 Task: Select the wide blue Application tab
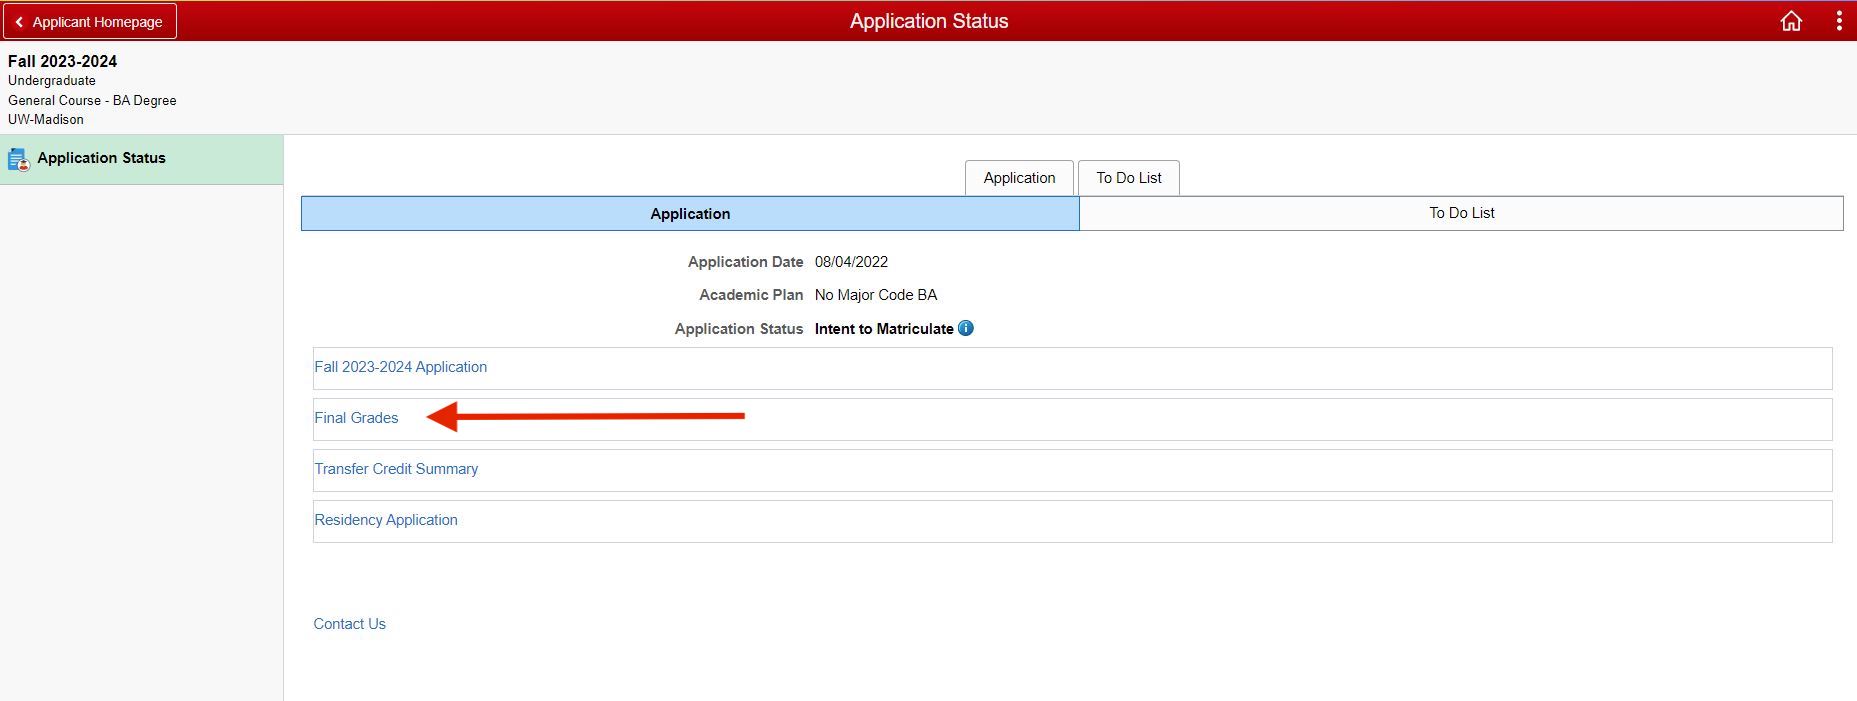pos(690,213)
